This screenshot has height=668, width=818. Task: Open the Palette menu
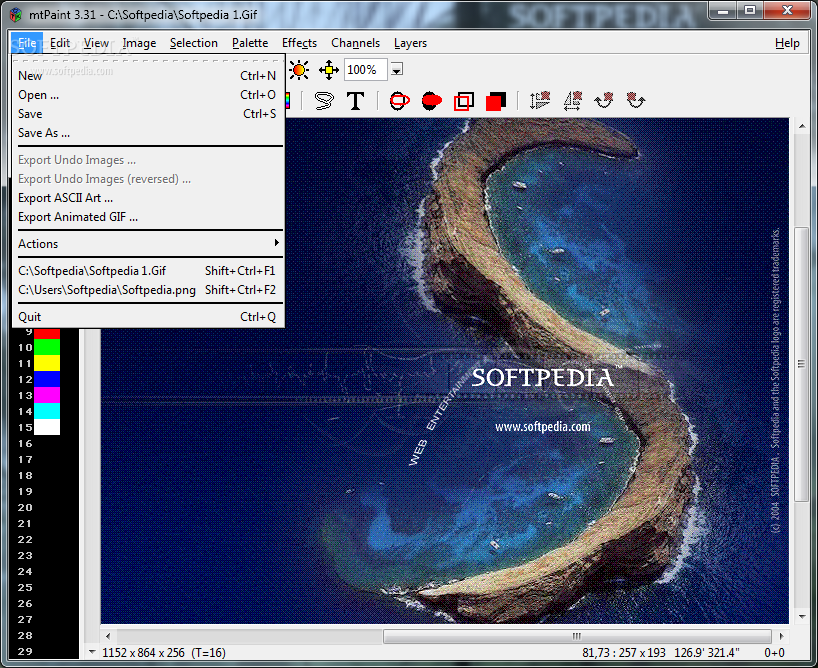tap(250, 43)
